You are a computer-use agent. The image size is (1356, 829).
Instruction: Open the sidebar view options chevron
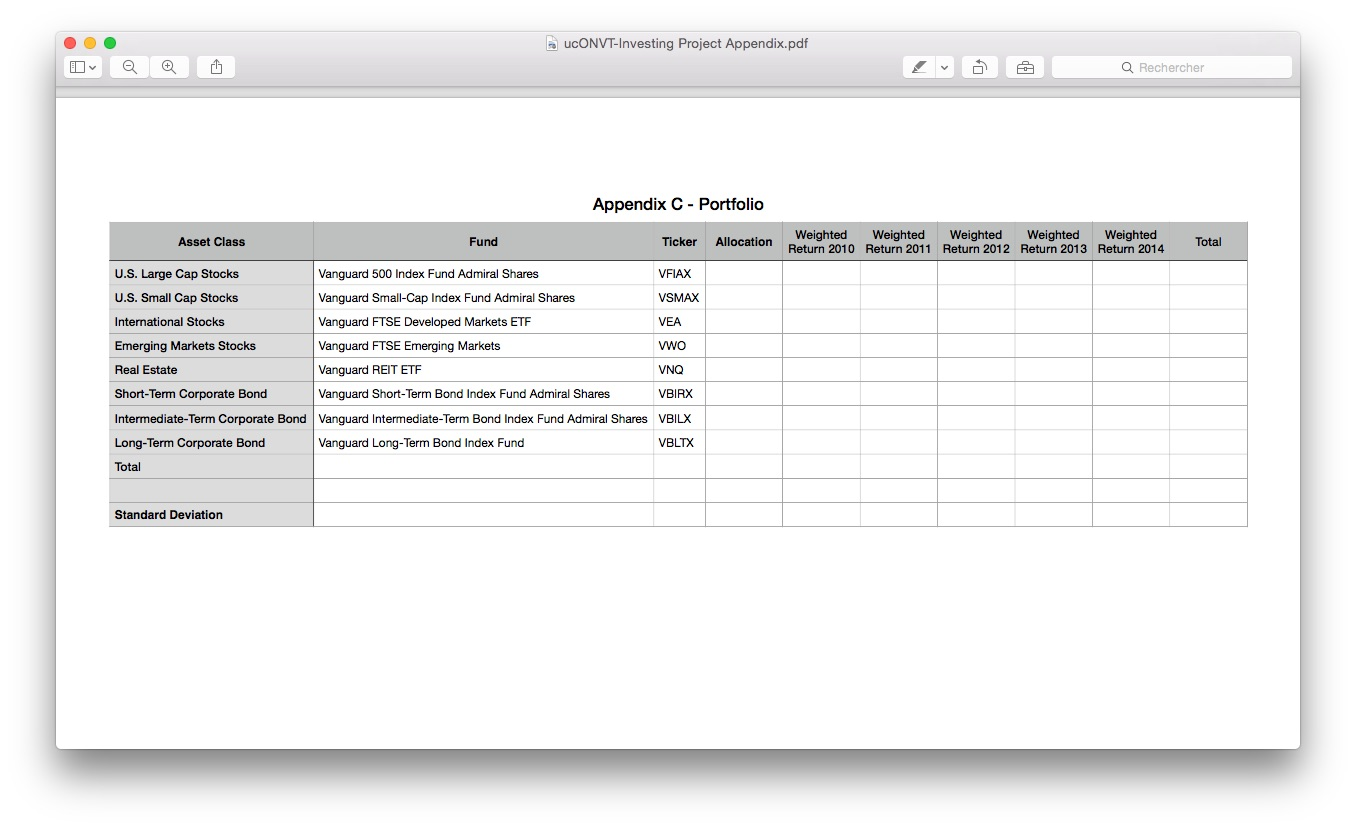coord(93,66)
